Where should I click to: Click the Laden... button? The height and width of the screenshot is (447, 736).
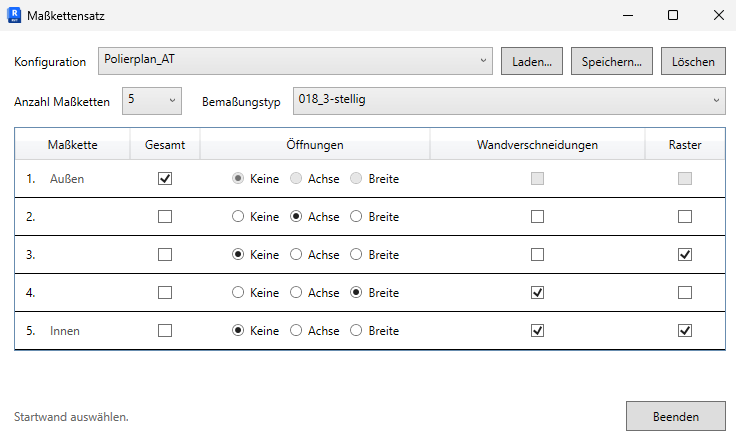coord(532,61)
